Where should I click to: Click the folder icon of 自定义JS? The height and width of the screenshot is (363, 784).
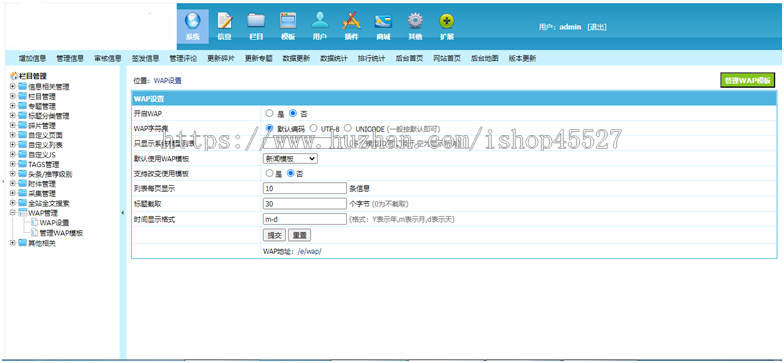pyautogui.click(x=22, y=154)
